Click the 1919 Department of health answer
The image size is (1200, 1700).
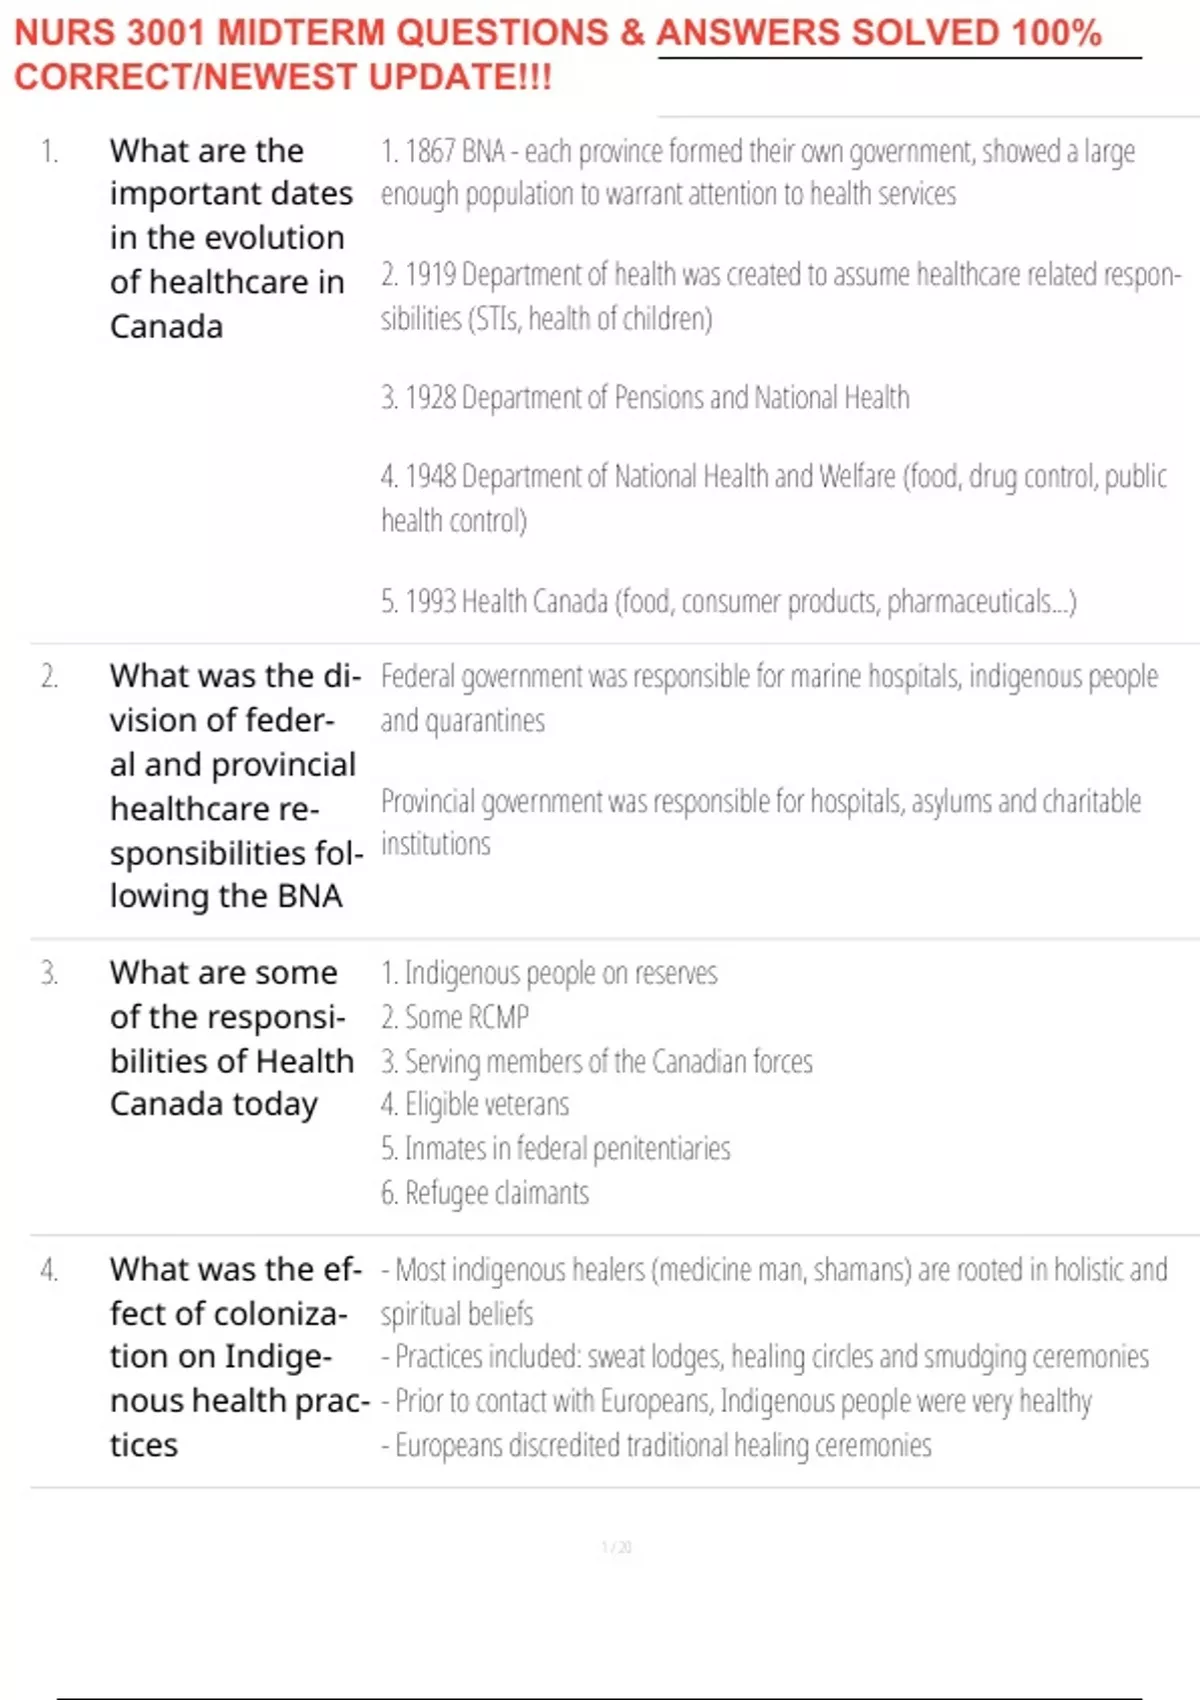(x=781, y=296)
